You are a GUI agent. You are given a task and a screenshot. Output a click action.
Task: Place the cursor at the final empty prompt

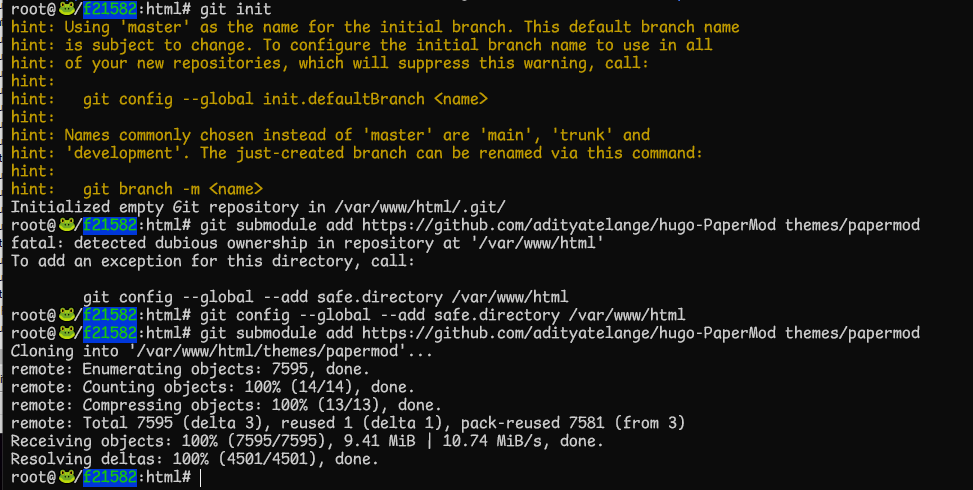pyautogui.click(x=201, y=477)
